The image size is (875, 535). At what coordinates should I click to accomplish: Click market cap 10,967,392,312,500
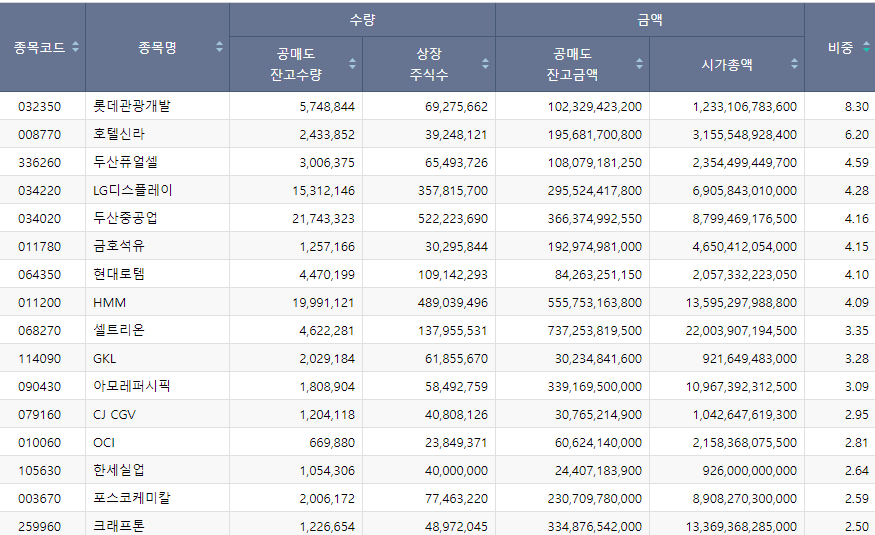coord(741,386)
